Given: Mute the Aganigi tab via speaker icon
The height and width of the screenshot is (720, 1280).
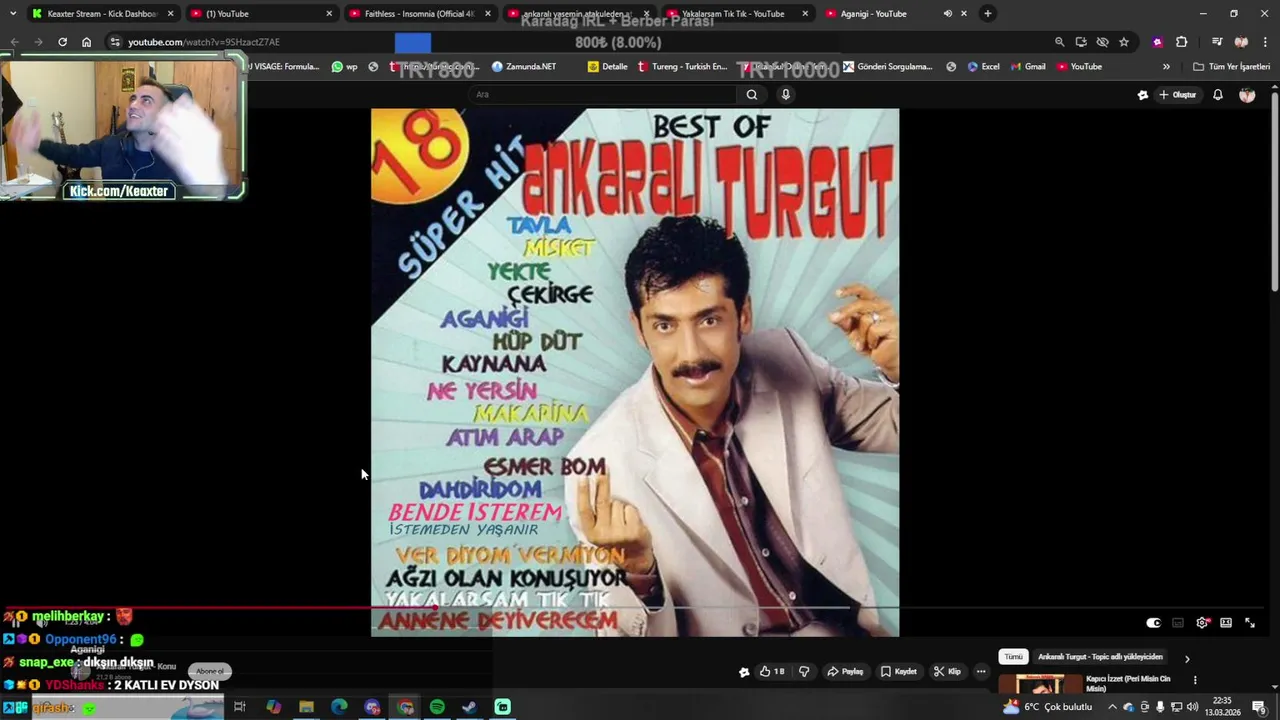Looking at the screenshot, I should (x=947, y=14).
